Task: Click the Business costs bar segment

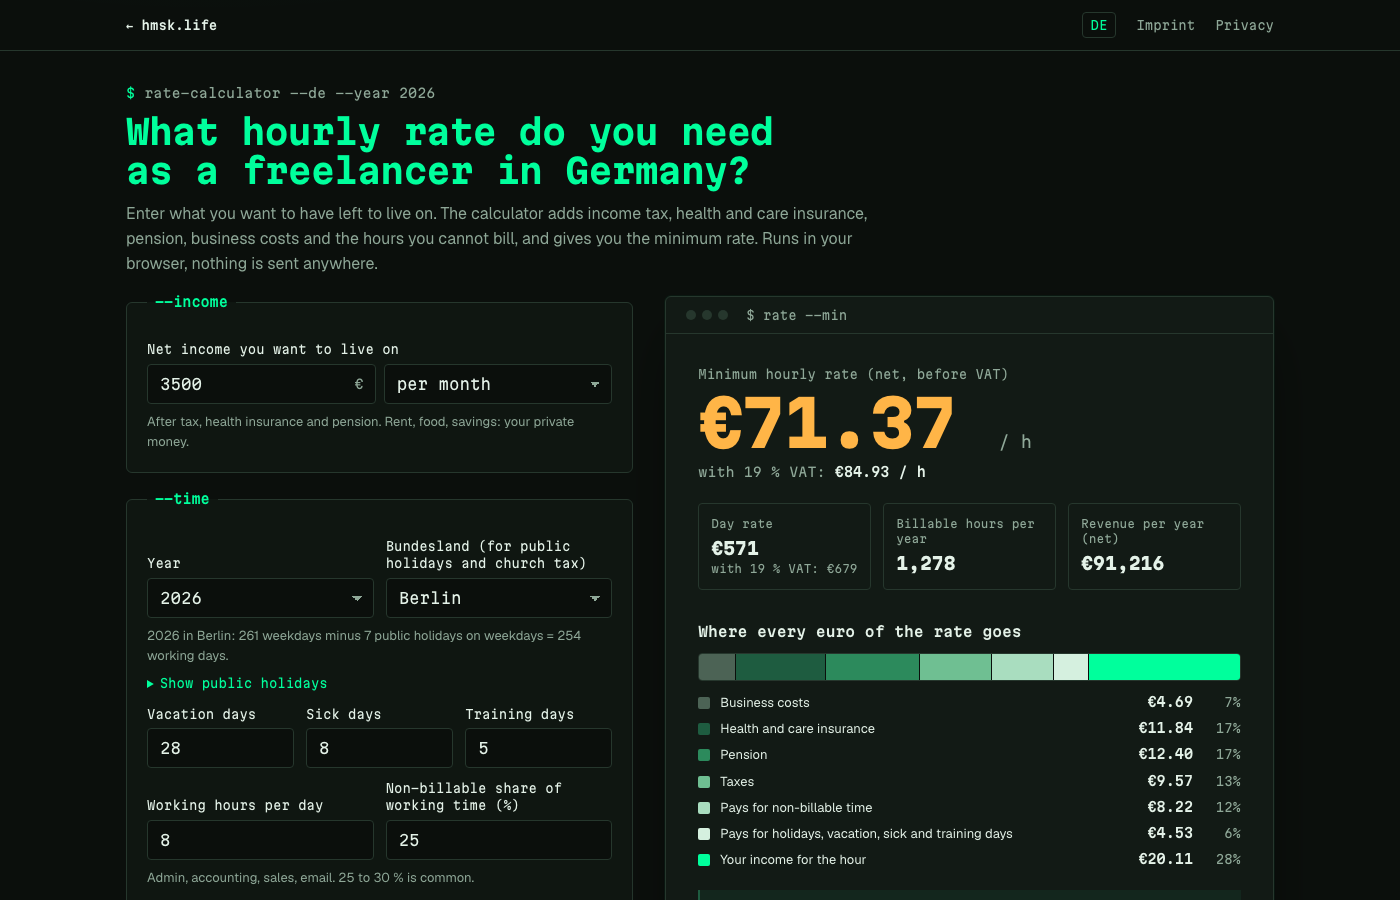Action: 716,667
